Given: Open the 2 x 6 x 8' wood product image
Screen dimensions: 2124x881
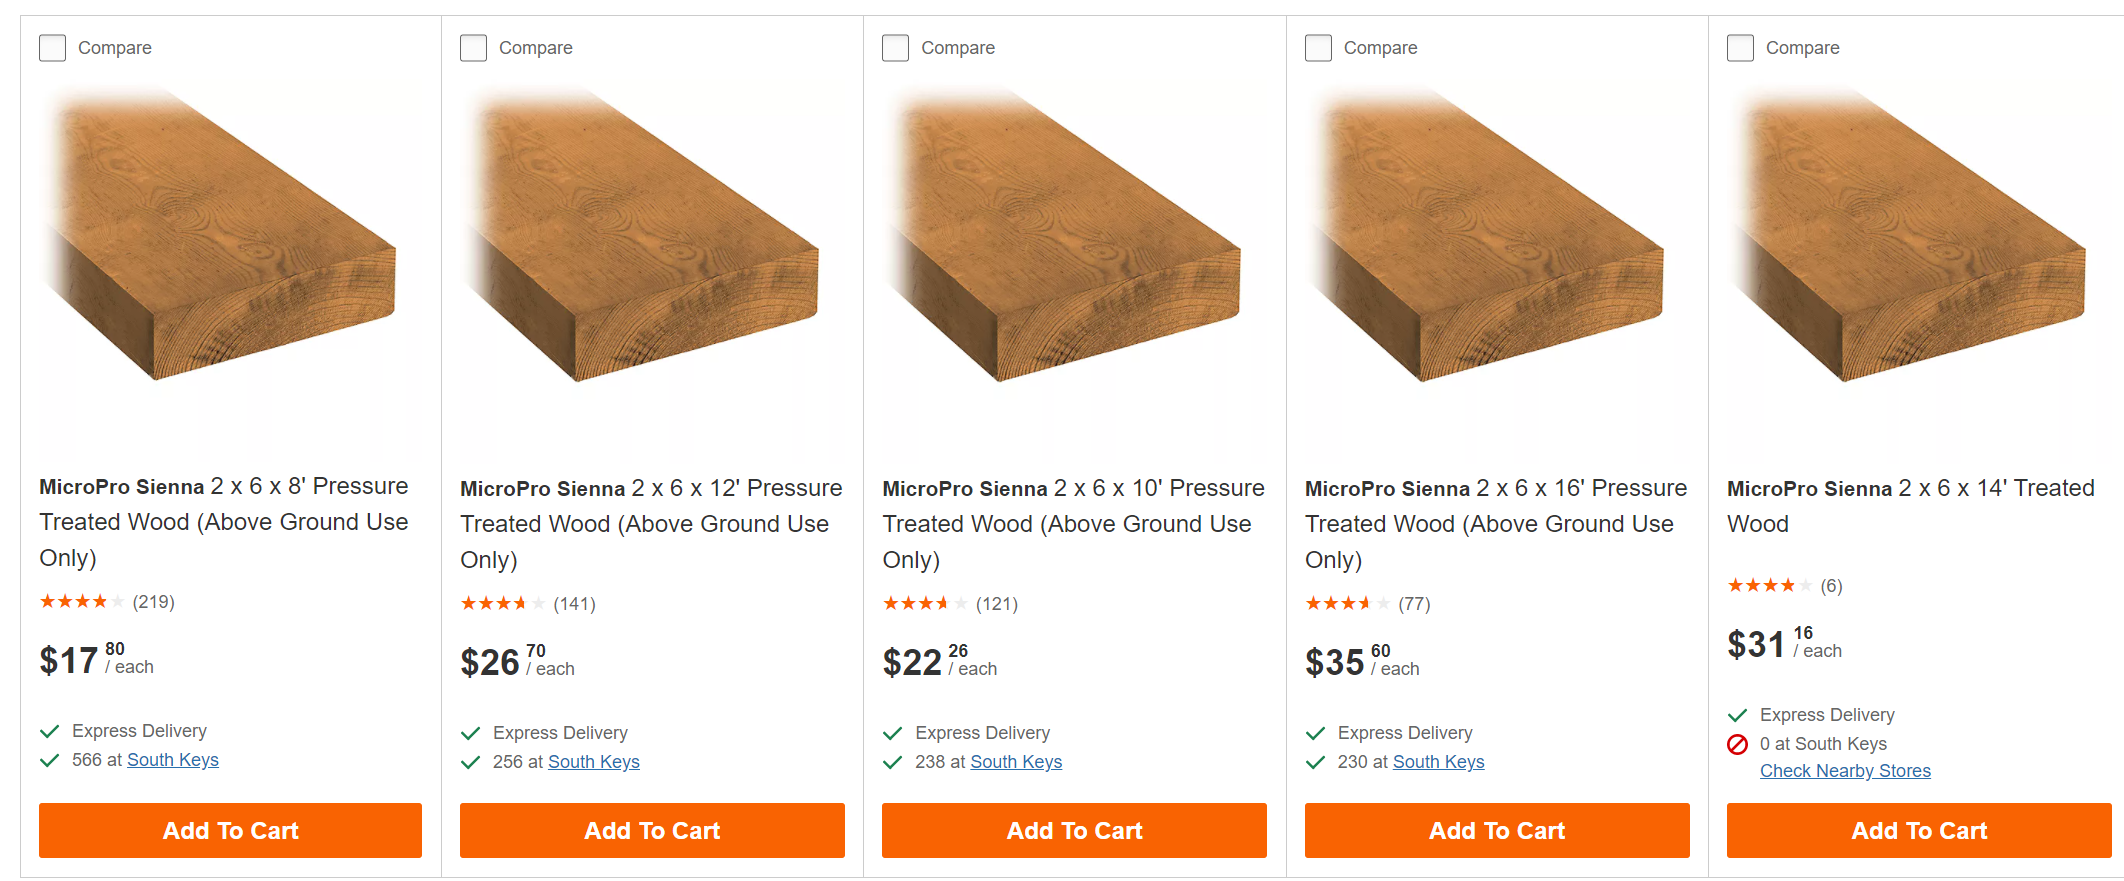Looking at the screenshot, I should tap(225, 240).
